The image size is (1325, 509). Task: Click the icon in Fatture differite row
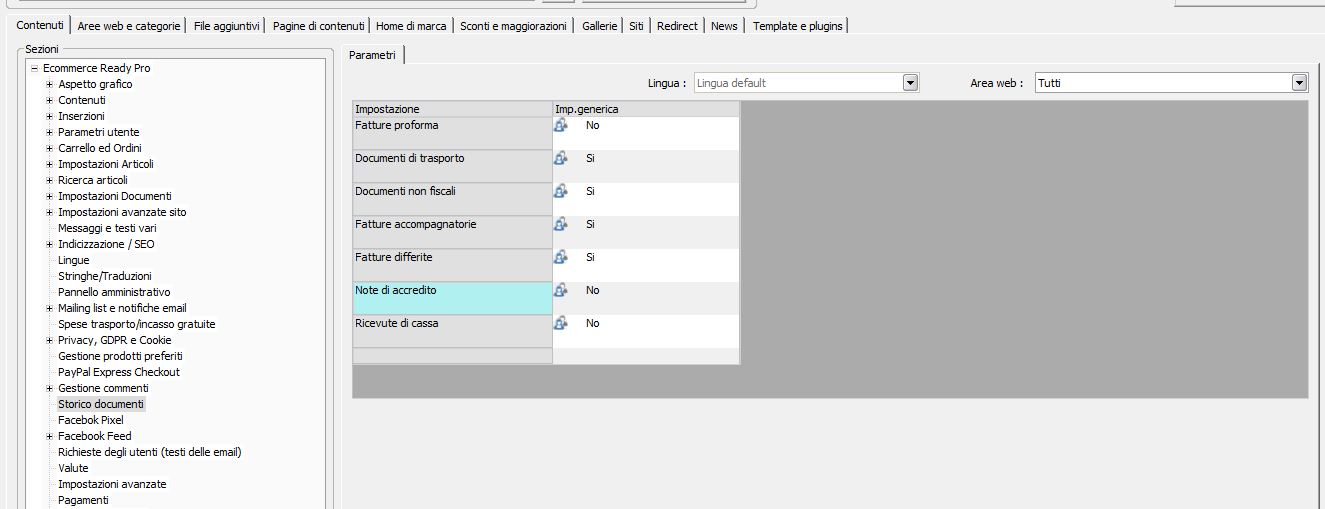tap(561, 257)
